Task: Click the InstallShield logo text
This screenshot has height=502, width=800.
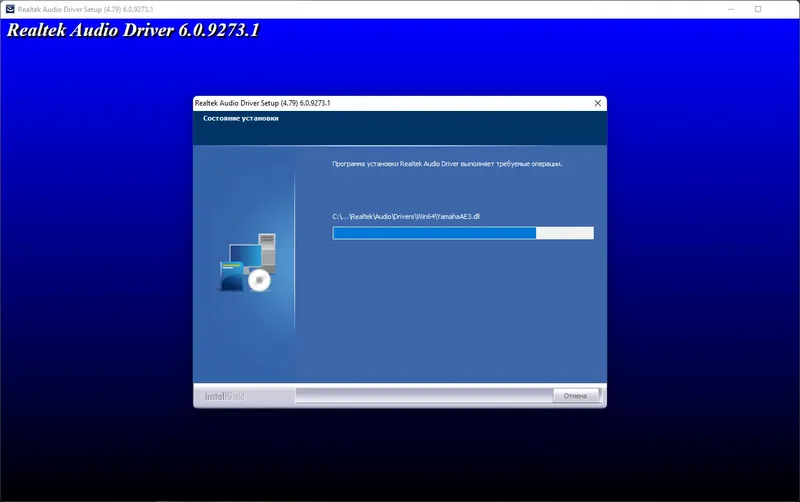Action: [224, 396]
